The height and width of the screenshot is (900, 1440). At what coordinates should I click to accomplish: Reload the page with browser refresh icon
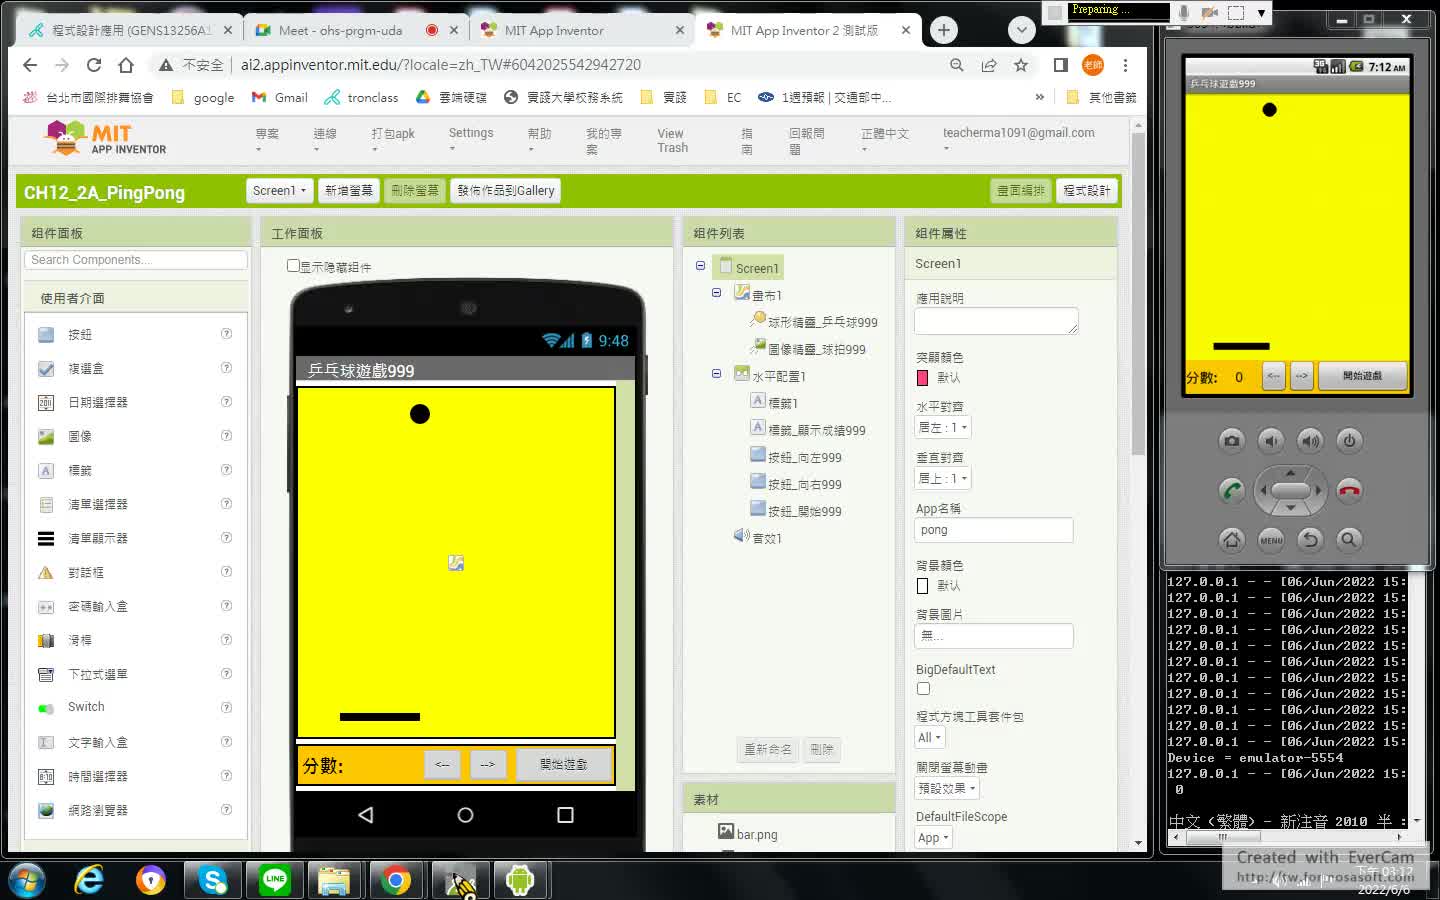[x=94, y=65]
